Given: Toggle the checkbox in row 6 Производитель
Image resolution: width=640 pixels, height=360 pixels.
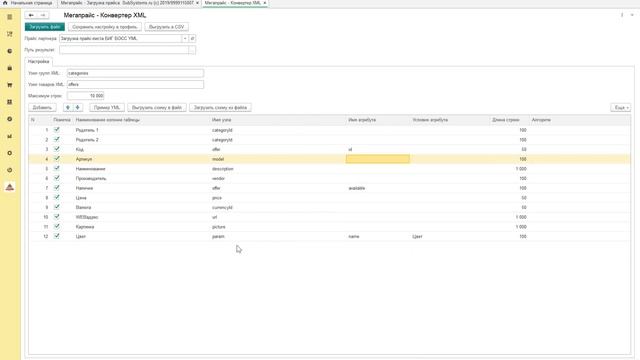Looking at the screenshot, I should [57, 178].
